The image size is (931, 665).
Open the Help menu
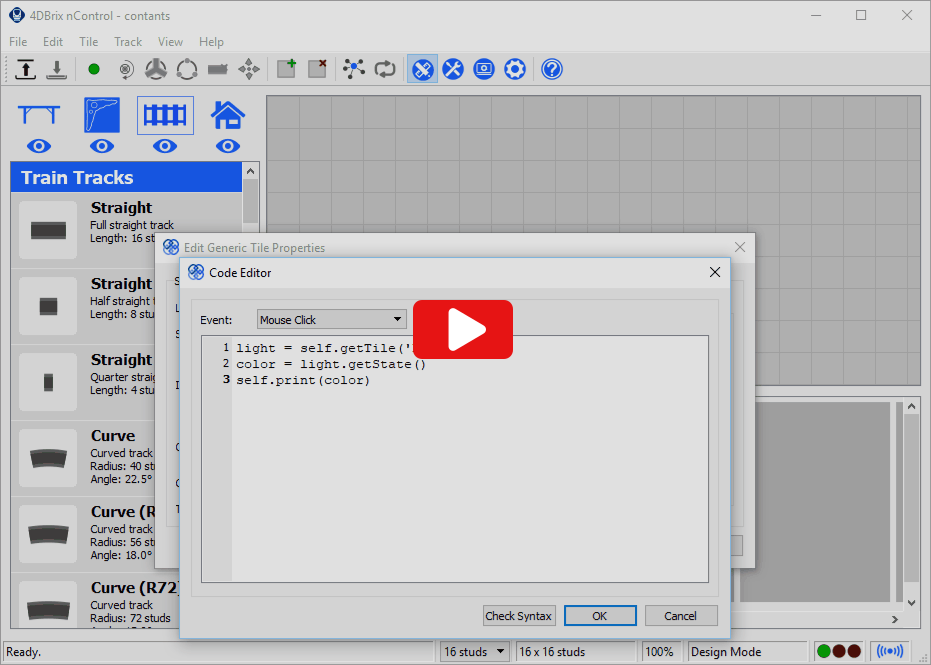(x=211, y=42)
